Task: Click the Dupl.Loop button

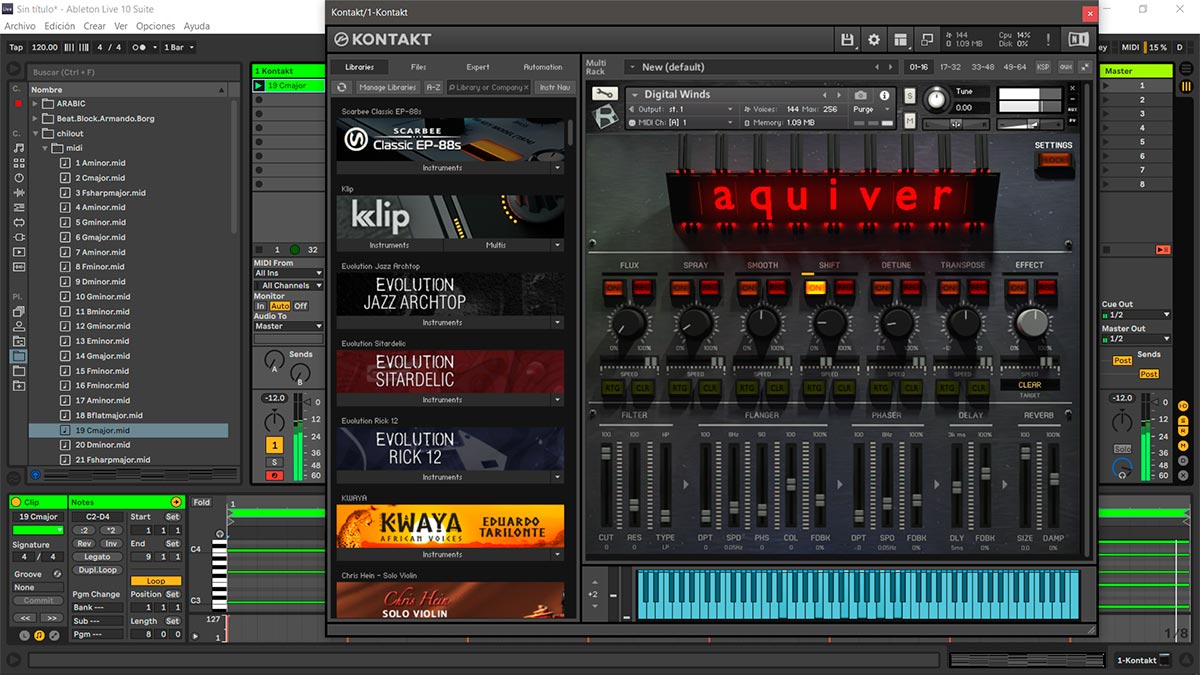Action: [97, 570]
